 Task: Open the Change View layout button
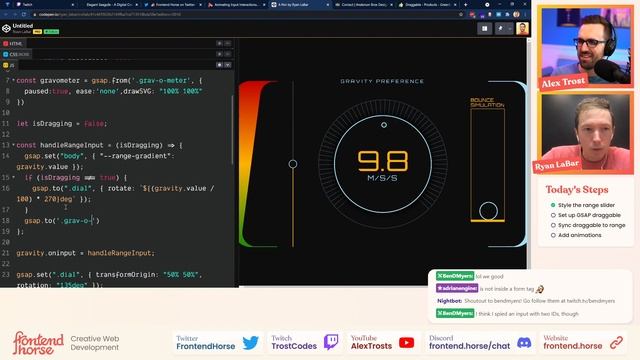pos(484,29)
